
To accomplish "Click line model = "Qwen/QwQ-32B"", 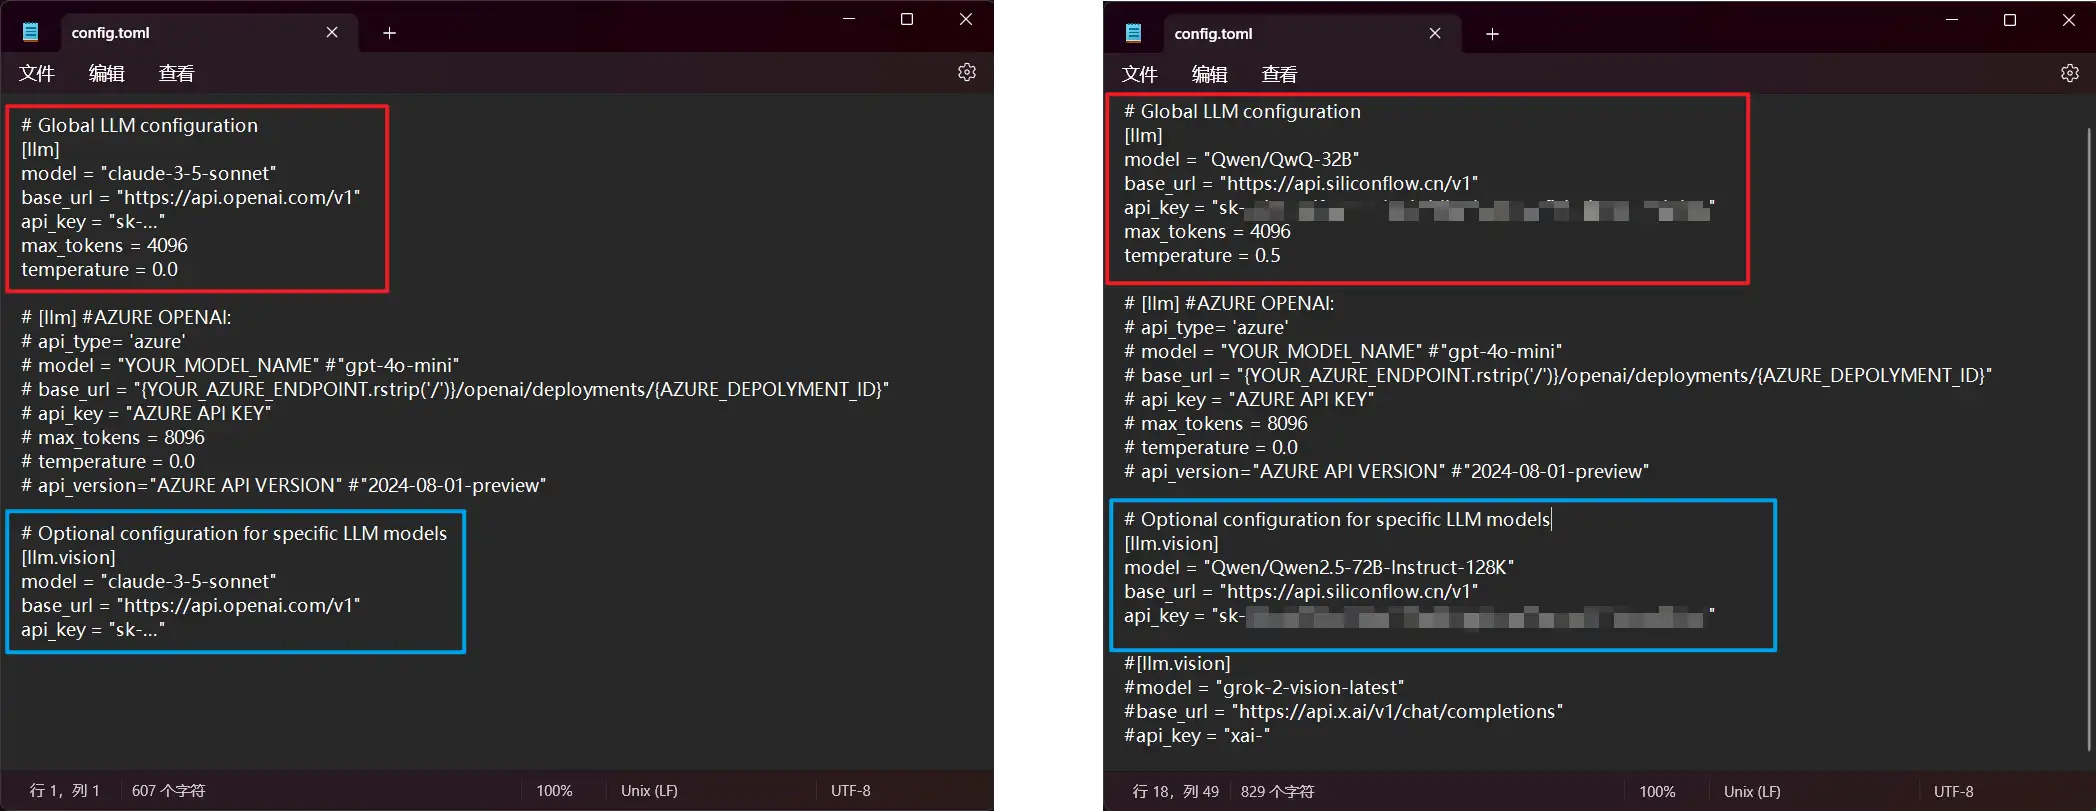I will [1241, 159].
